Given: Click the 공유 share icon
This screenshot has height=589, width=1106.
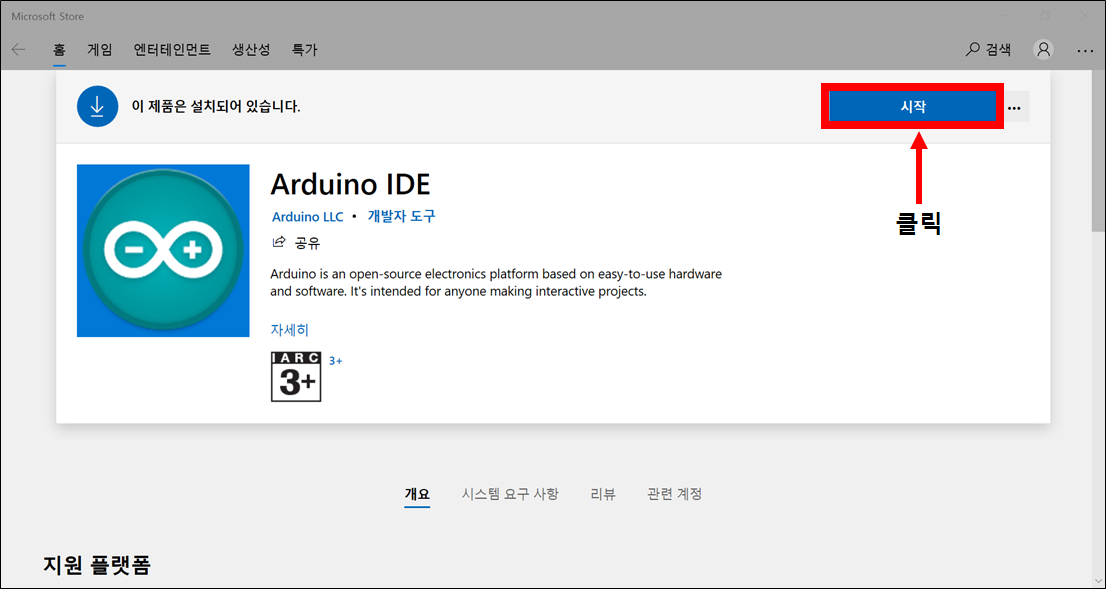Looking at the screenshot, I should [279, 243].
